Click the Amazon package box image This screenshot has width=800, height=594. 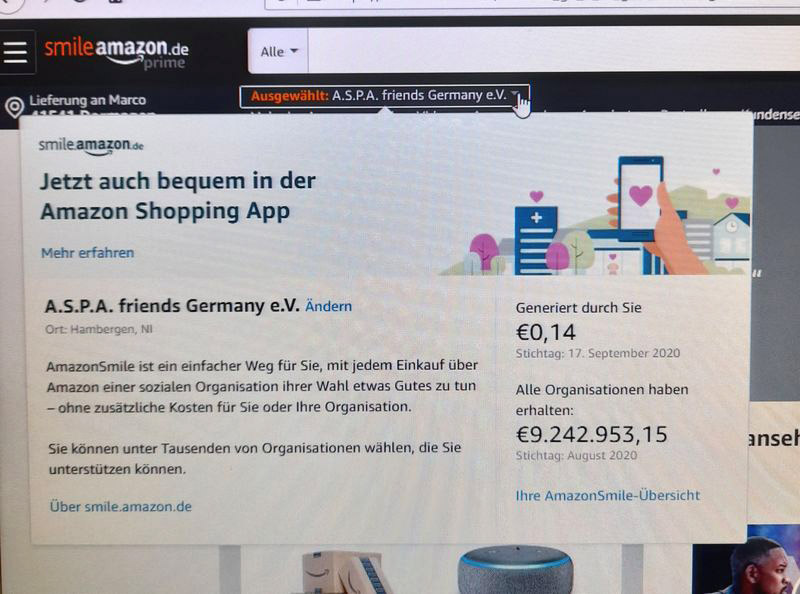coord(341,573)
